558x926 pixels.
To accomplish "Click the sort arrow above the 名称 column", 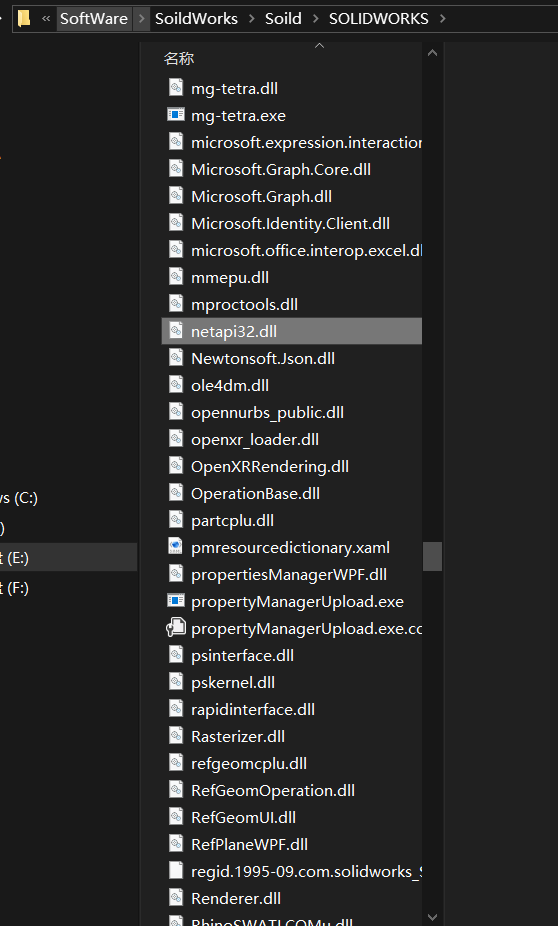I will click(319, 46).
